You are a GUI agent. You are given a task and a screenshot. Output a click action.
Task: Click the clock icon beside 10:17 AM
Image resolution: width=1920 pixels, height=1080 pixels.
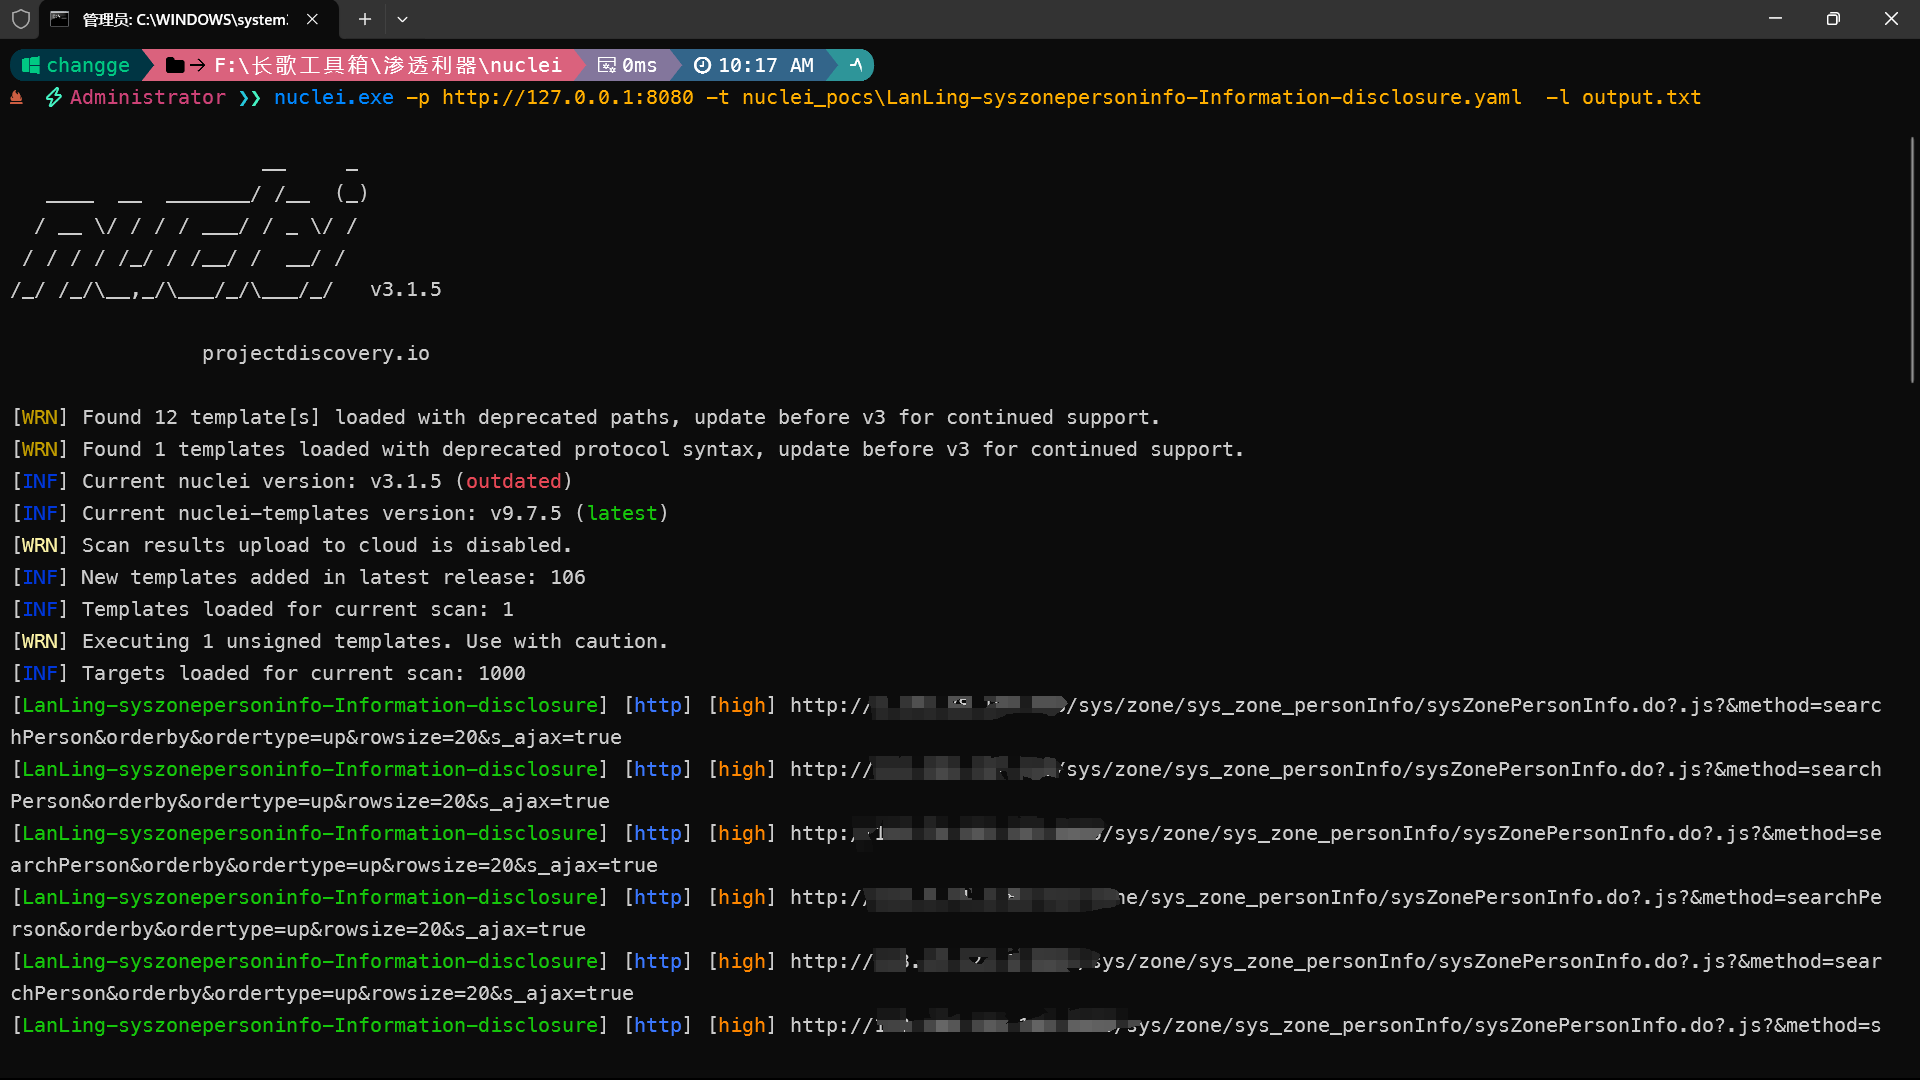(x=702, y=65)
